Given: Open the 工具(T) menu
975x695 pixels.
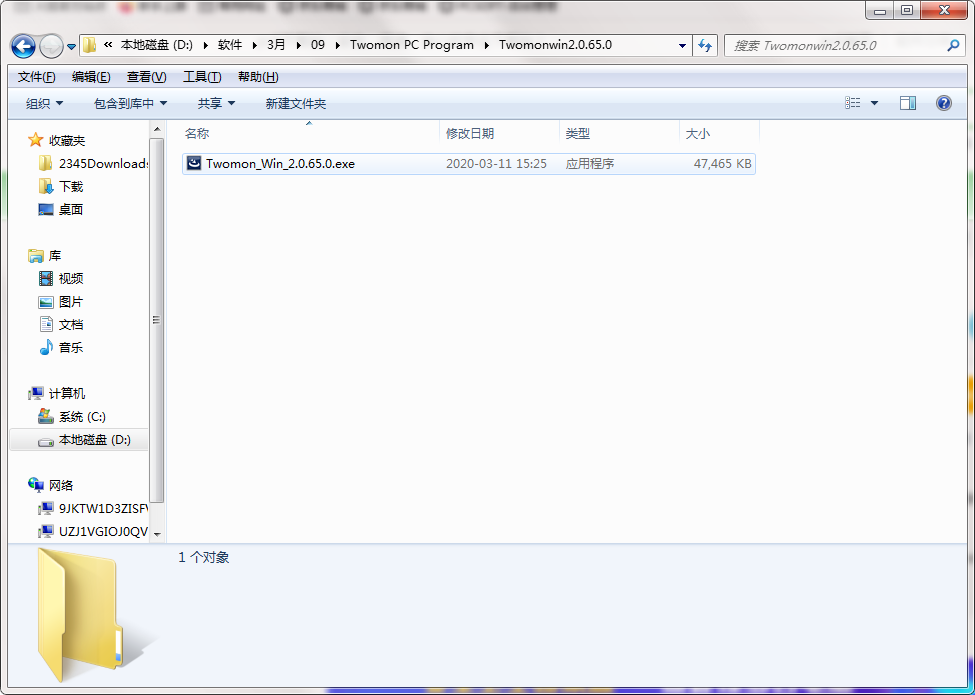Looking at the screenshot, I should (x=202, y=76).
